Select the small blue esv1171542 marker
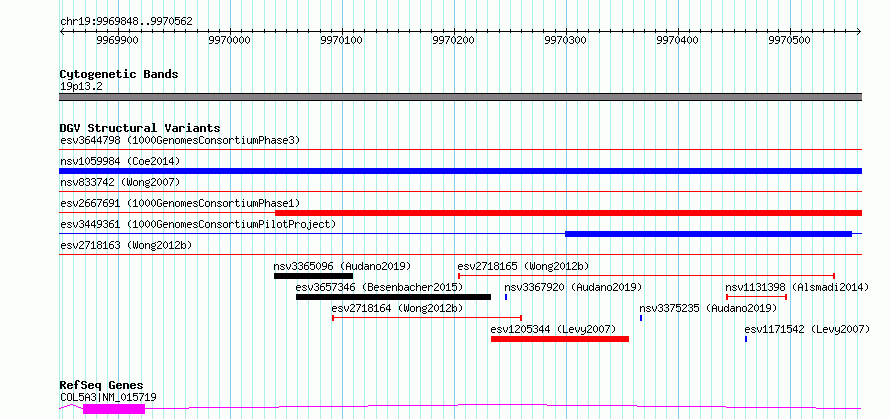Screen dimensions: 890x419 [x=746, y=339]
